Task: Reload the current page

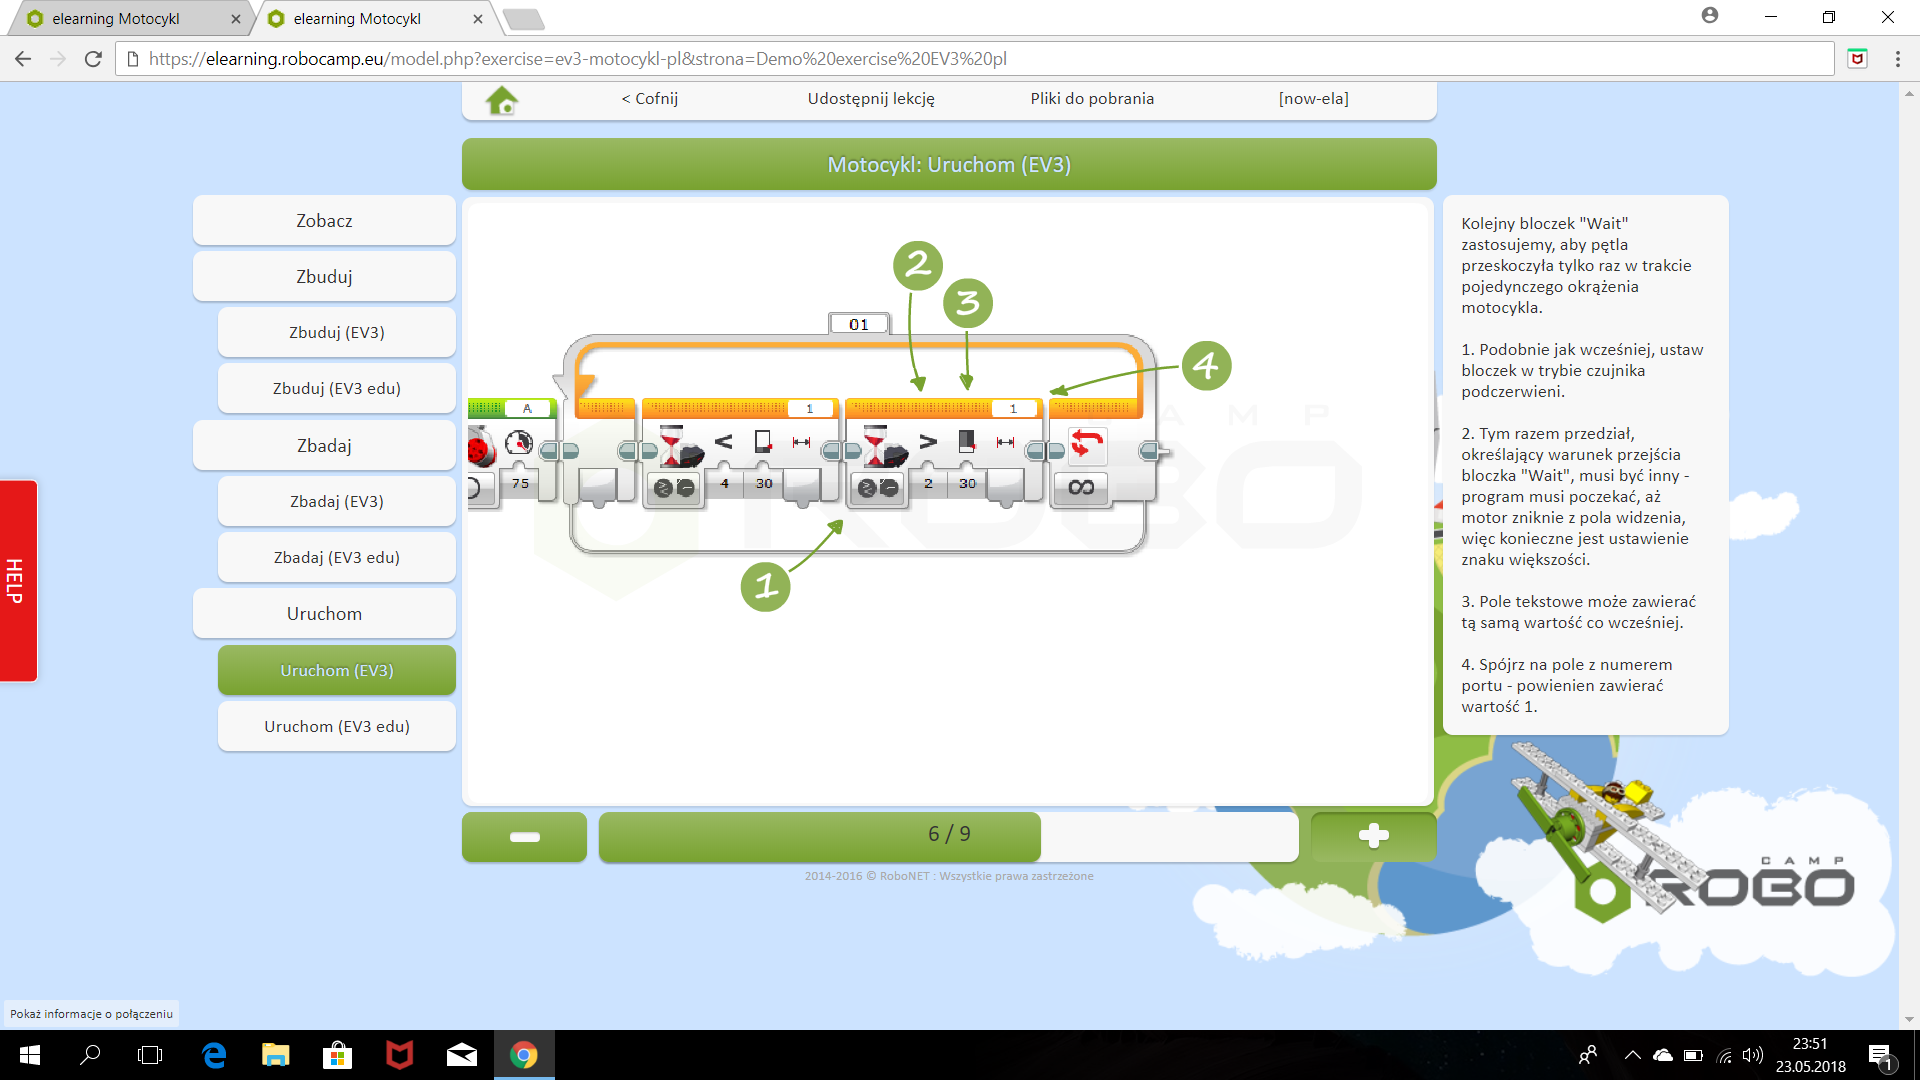Action: (93, 59)
